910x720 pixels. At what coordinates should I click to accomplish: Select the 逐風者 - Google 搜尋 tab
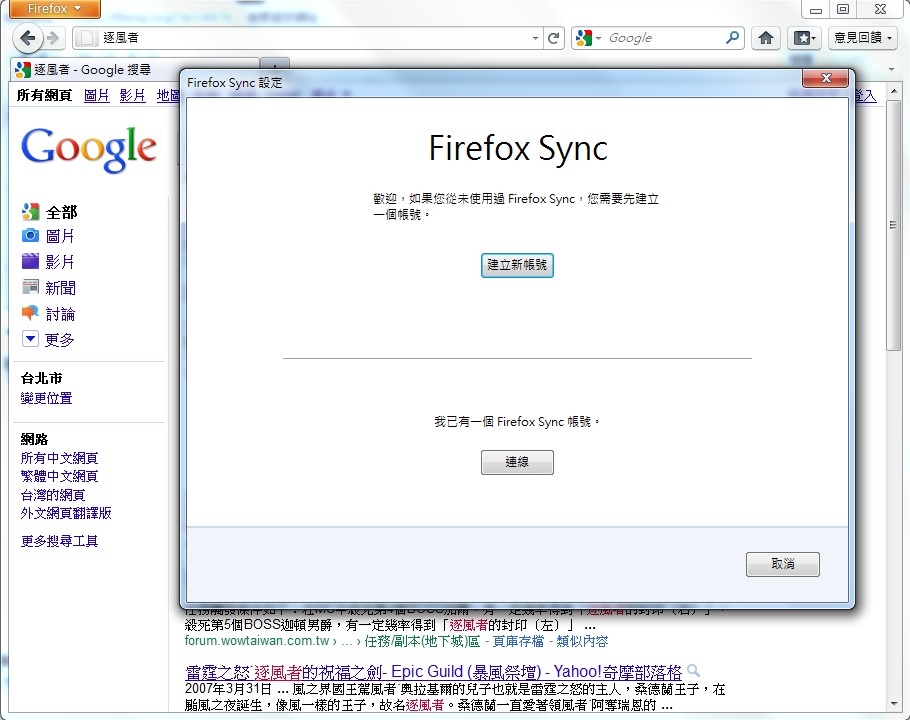133,70
